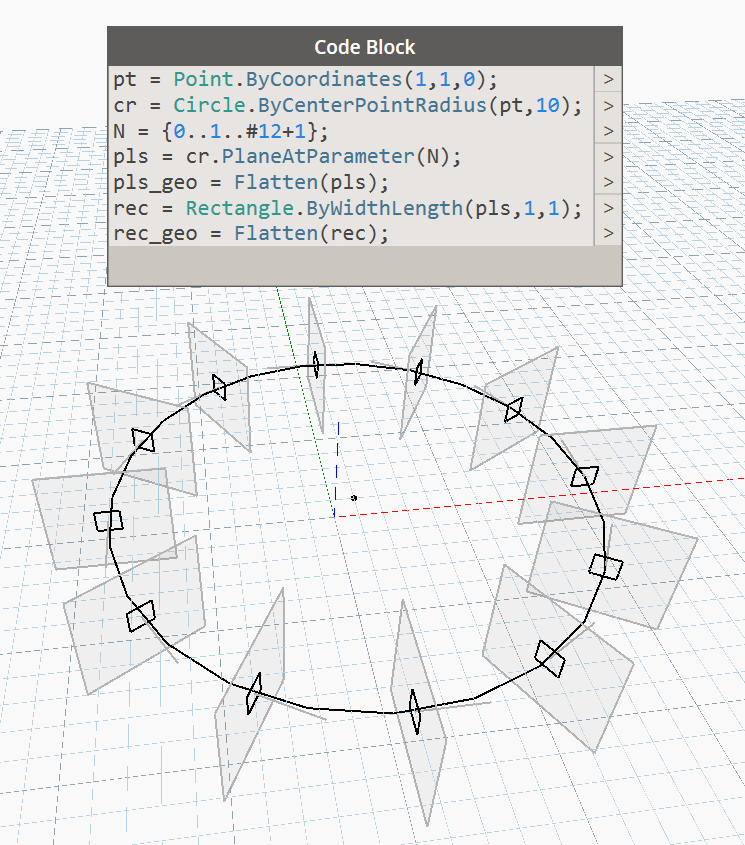Click the output port for the N line
745x845 pixels.
click(609, 131)
